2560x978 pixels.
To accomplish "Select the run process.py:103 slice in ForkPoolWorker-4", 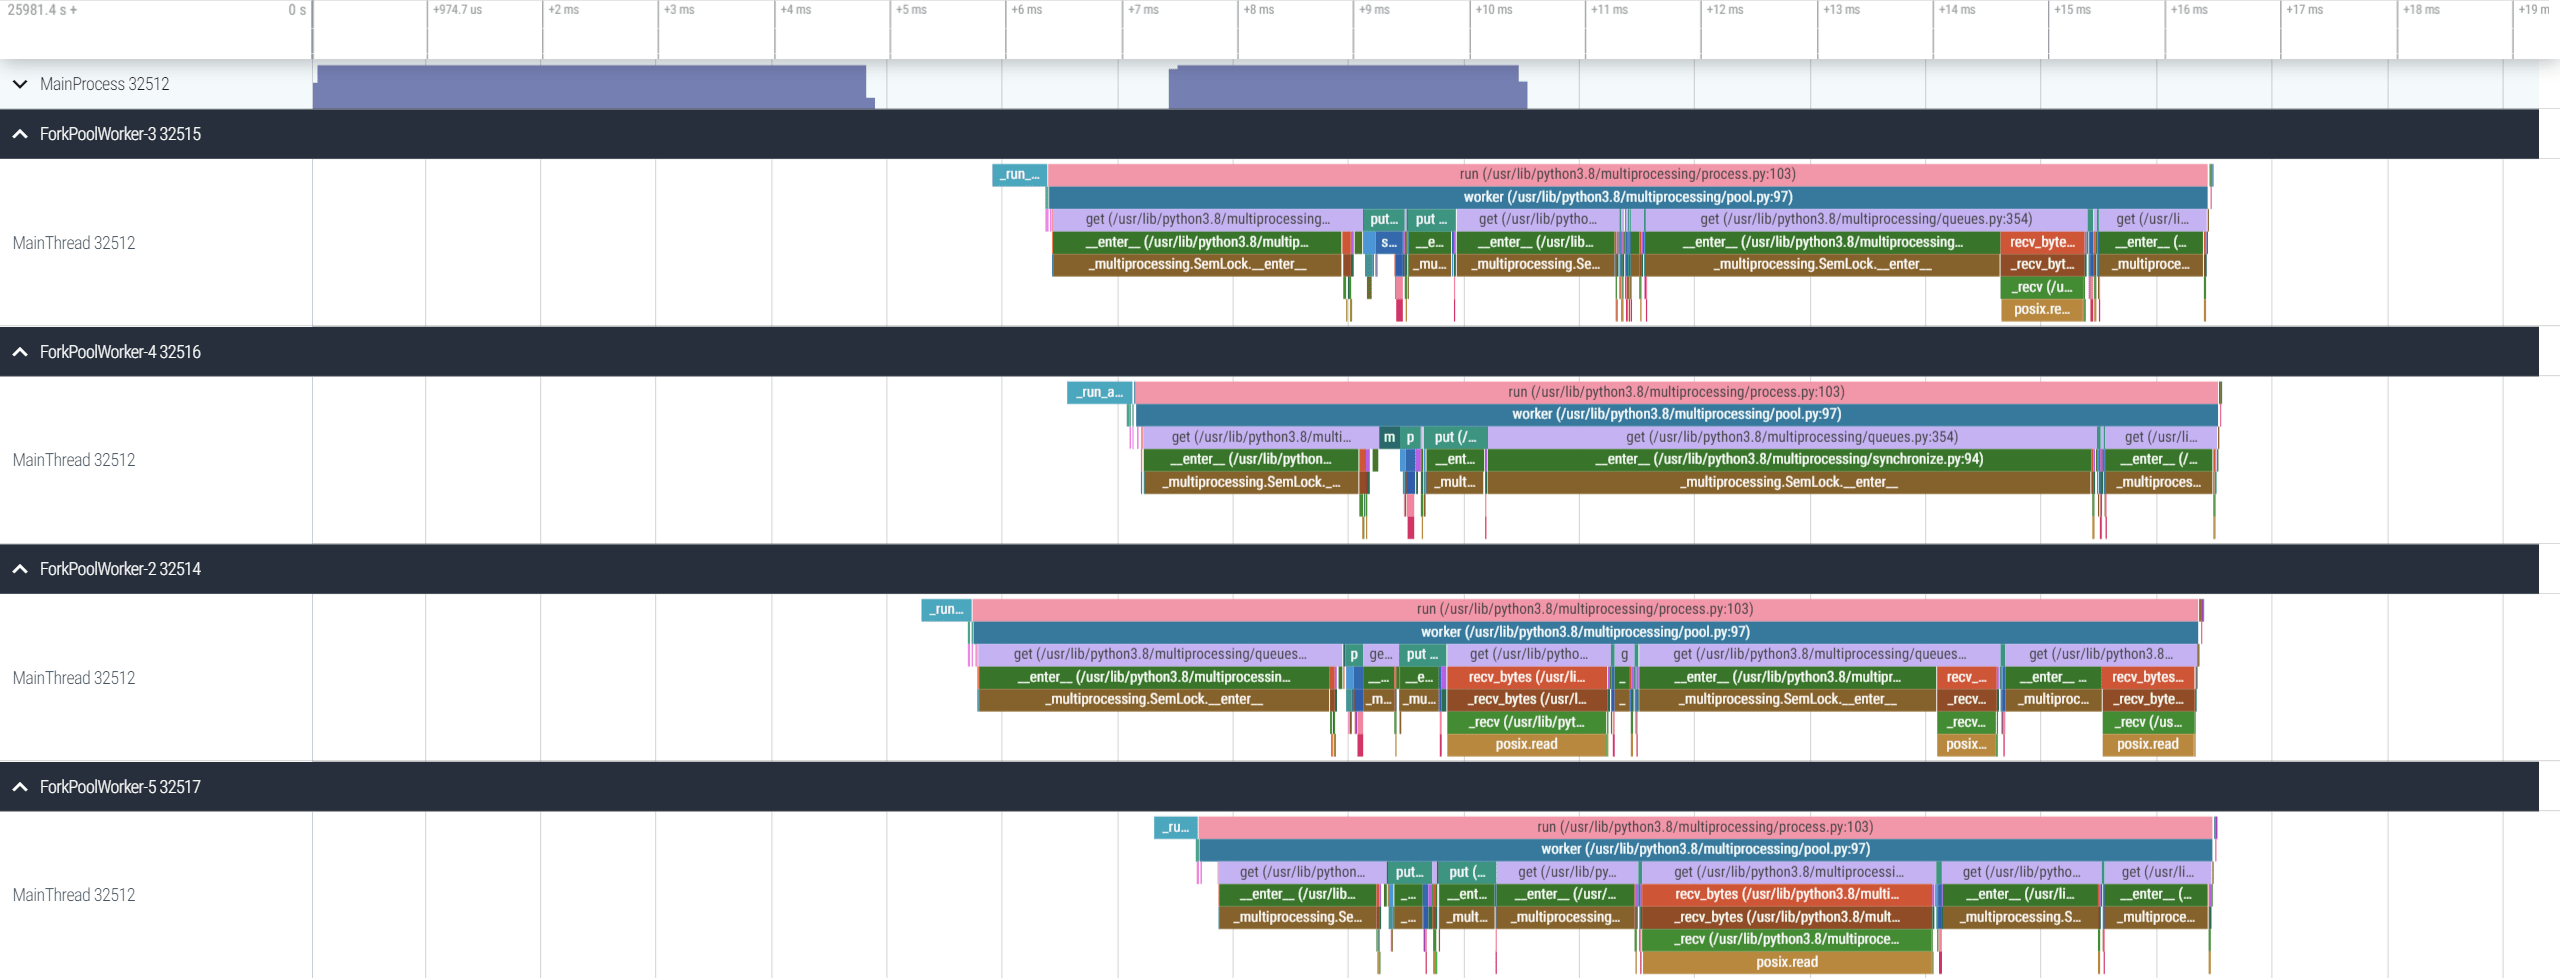I will (1676, 392).
